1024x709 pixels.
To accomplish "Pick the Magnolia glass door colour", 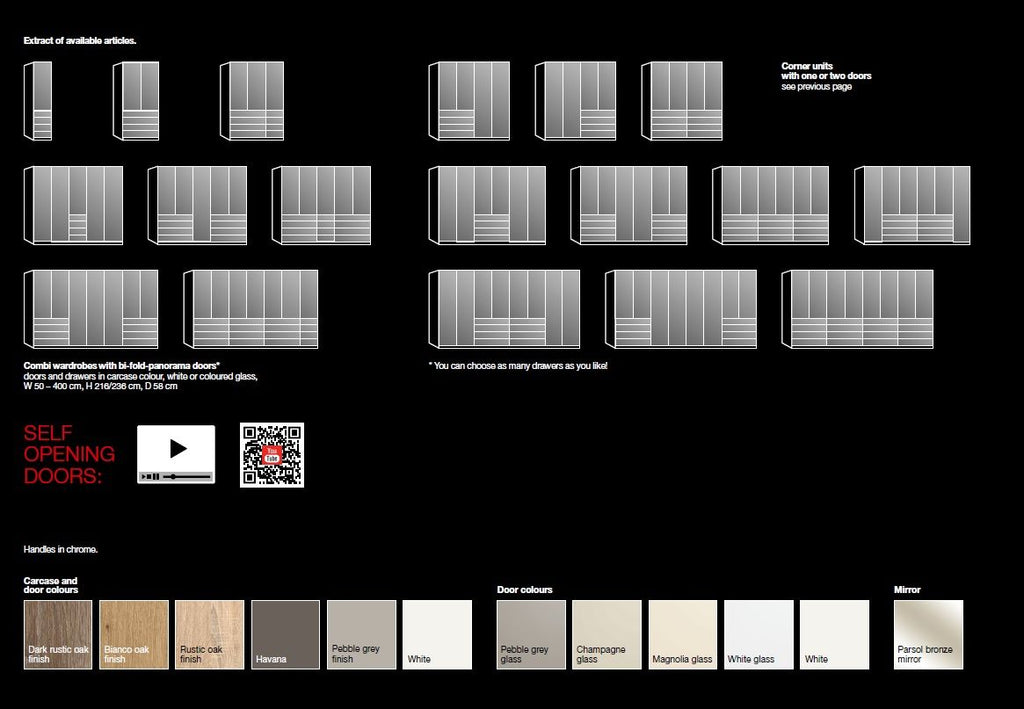I will [x=682, y=635].
